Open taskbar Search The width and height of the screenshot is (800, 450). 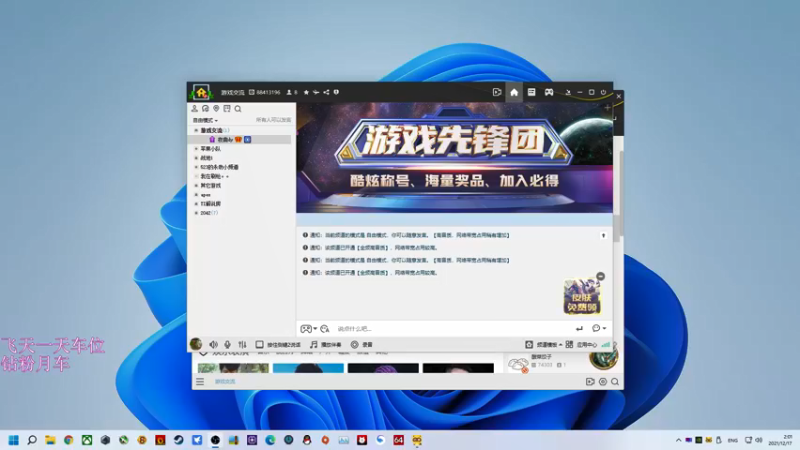click(32, 440)
